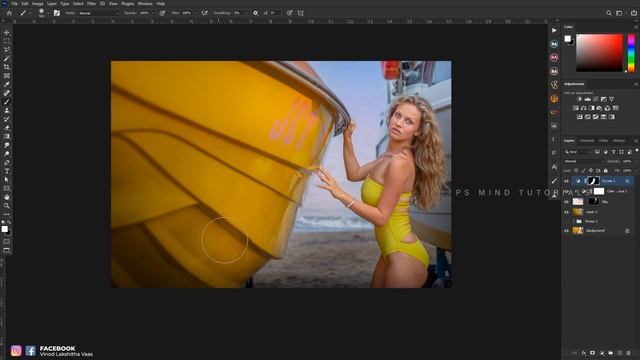Open the brush preset picker arrow
The image size is (640, 360).
tap(48, 13)
